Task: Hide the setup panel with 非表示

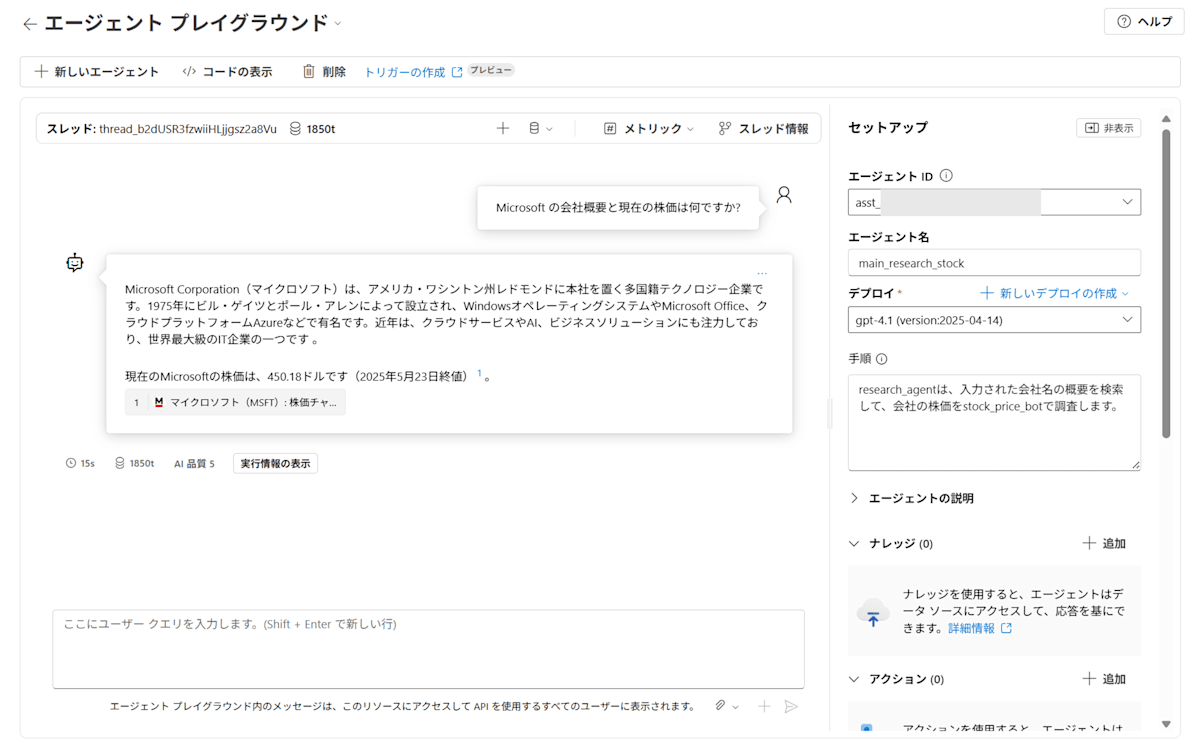Action: 1108,128
